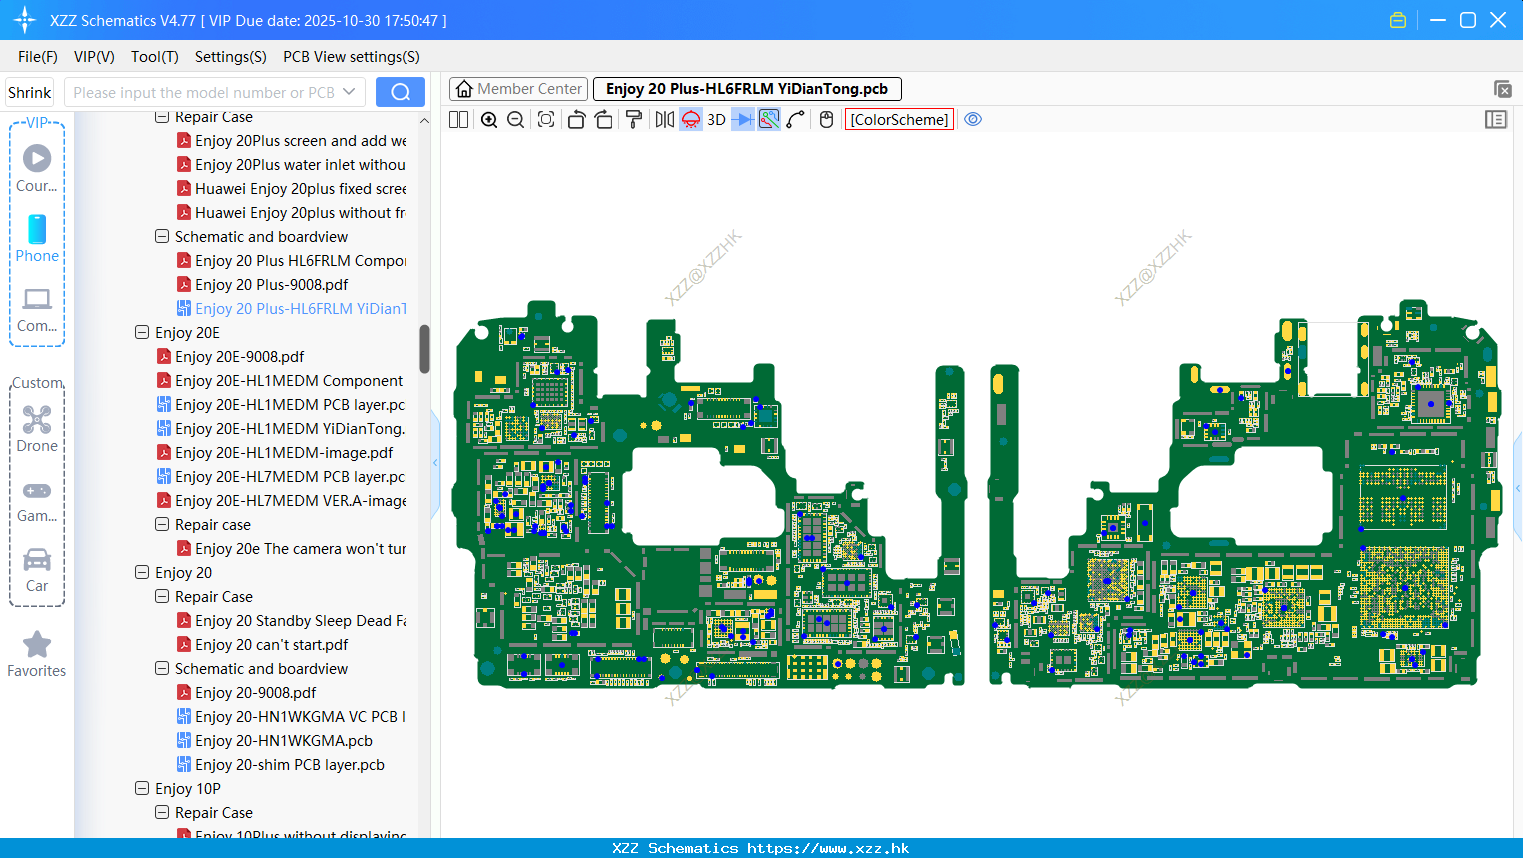Image resolution: width=1523 pixels, height=858 pixels.
Task: Open the Courses sidebar icon
Action: point(37,168)
